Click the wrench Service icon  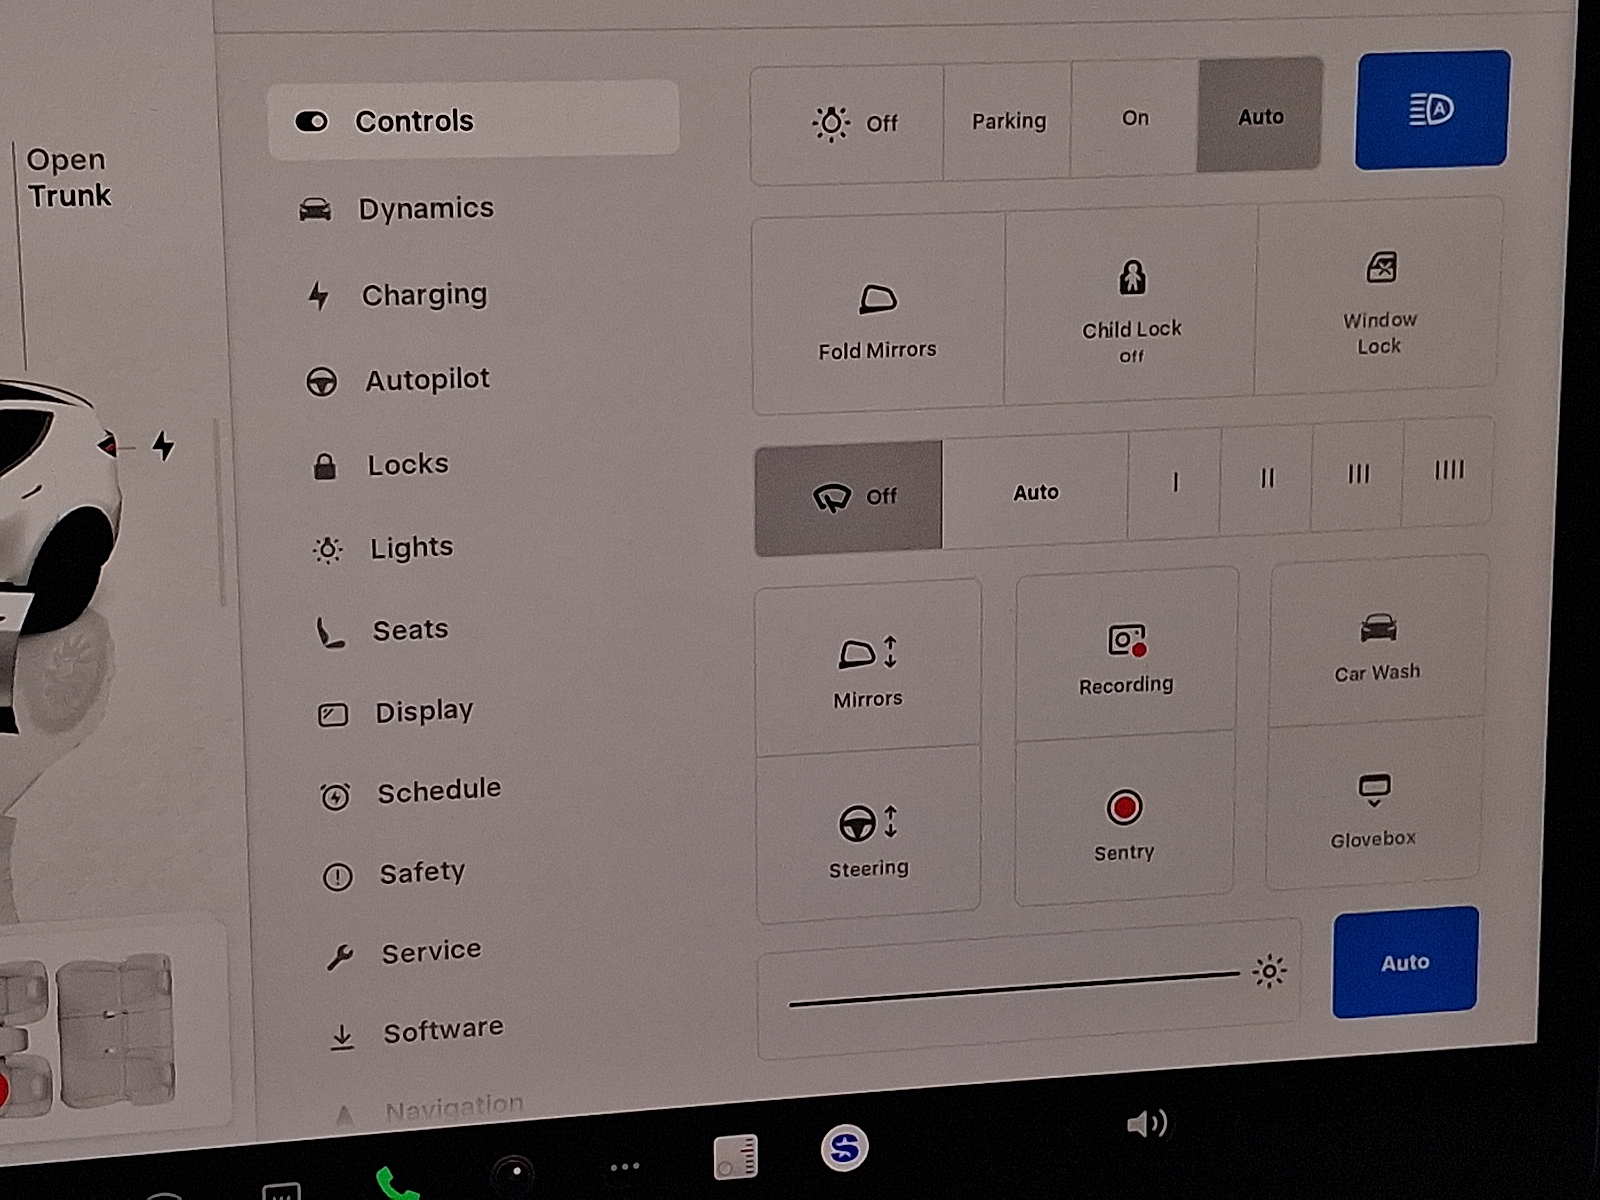340,957
